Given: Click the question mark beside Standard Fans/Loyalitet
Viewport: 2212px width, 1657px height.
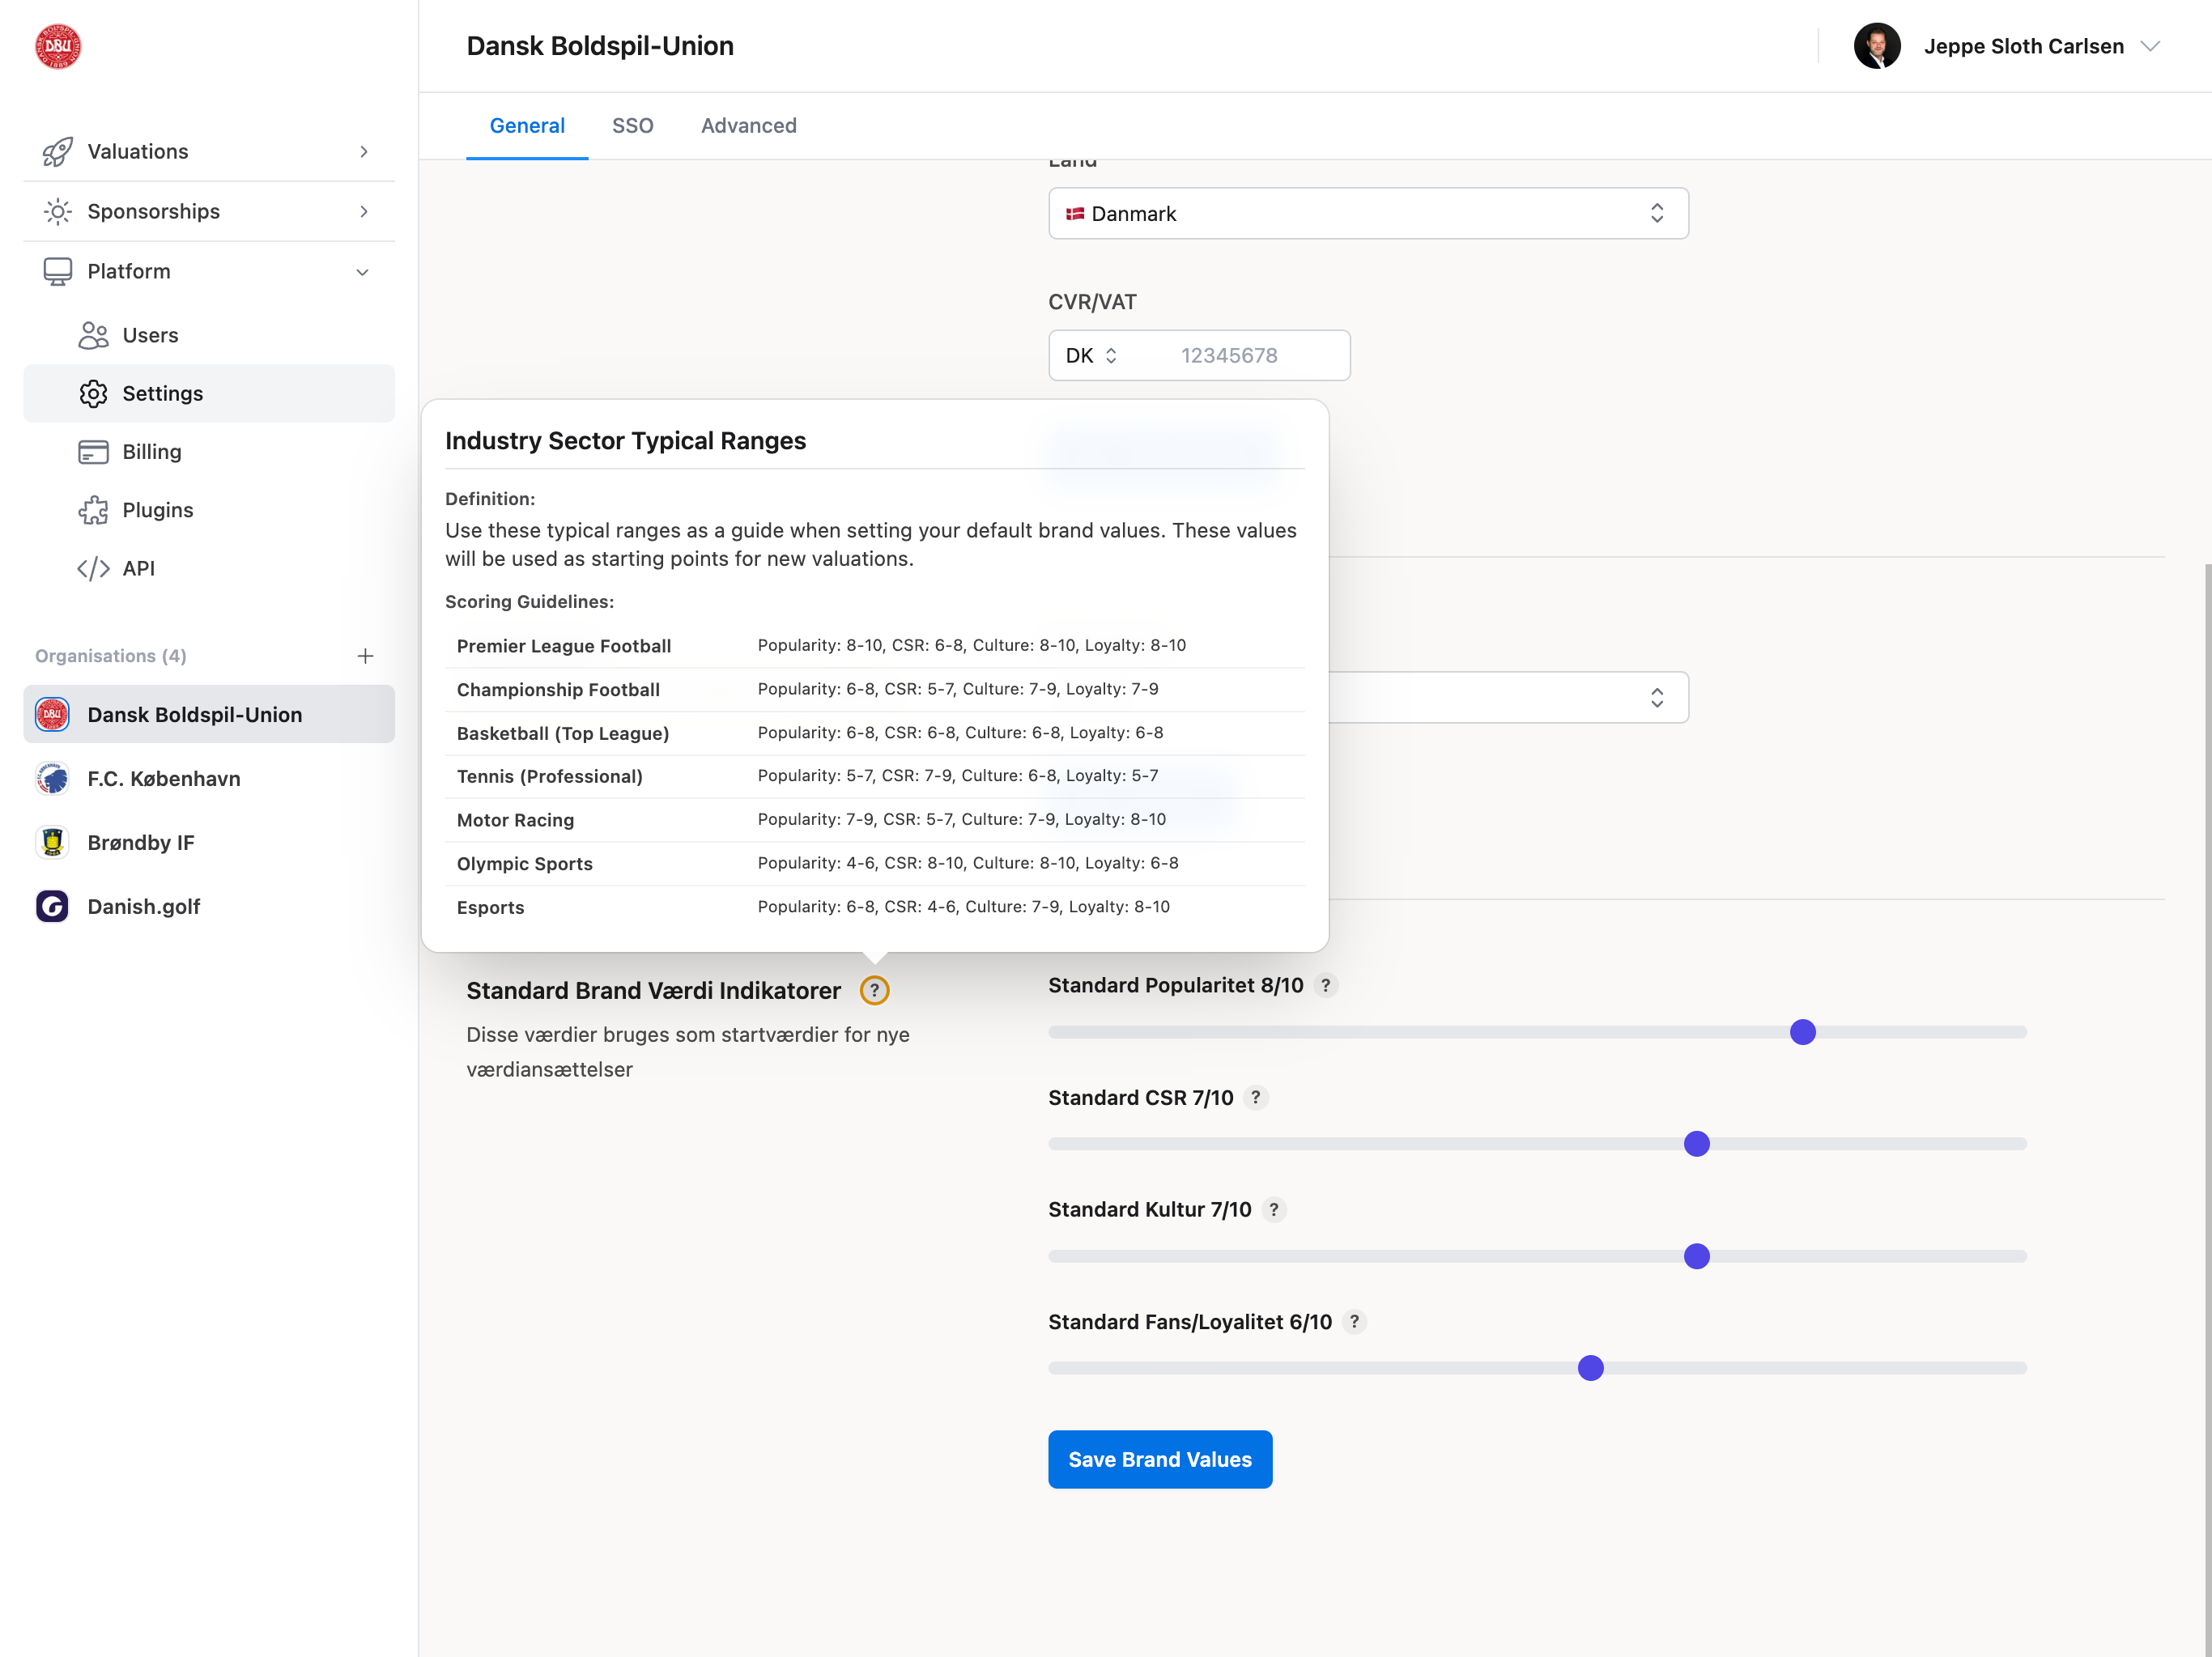Looking at the screenshot, I should pos(1354,1321).
